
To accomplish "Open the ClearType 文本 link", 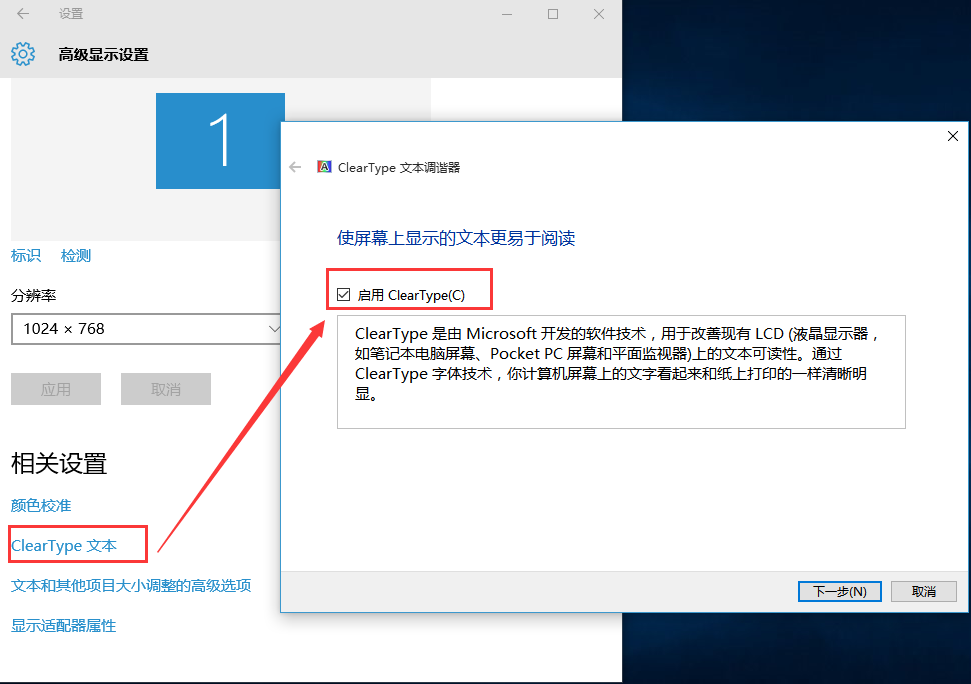I will click(x=64, y=545).
